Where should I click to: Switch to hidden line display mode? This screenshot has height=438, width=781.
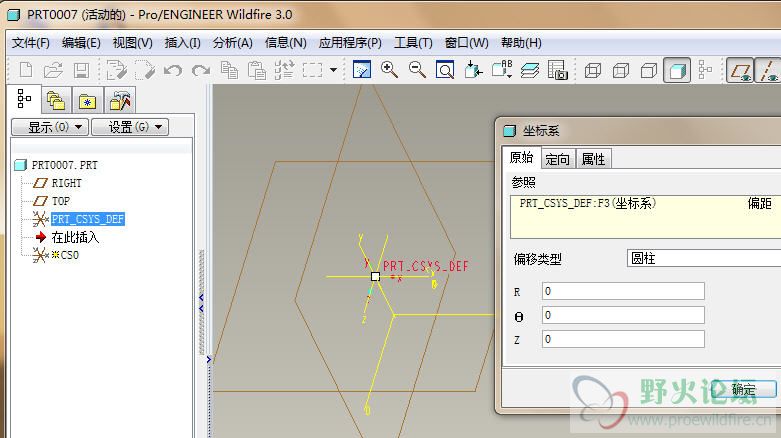click(620, 70)
